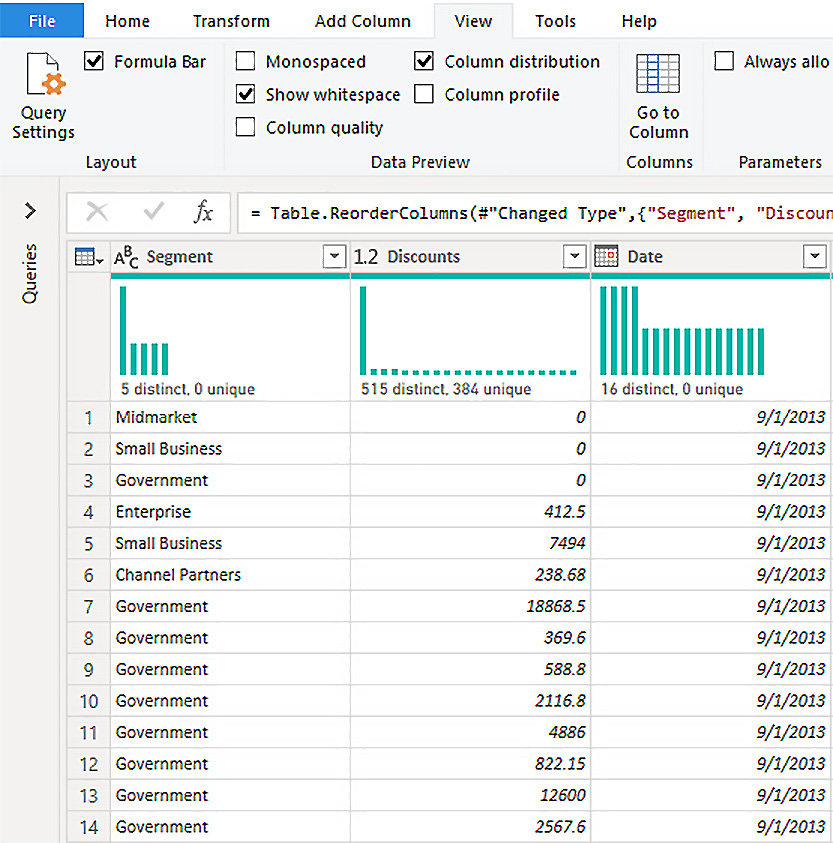
Task: Click the formula bar confirm checkmark
Action: pos(154,211)
